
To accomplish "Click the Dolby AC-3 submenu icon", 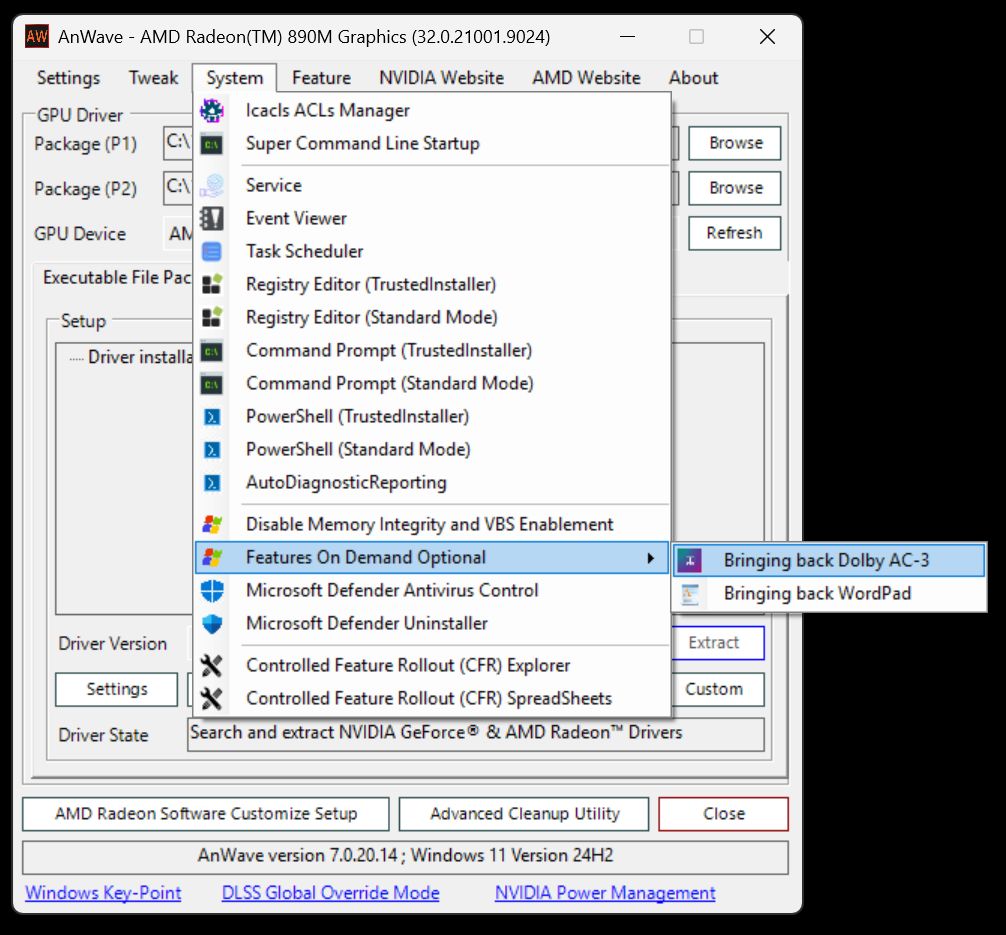I will 690,560.
